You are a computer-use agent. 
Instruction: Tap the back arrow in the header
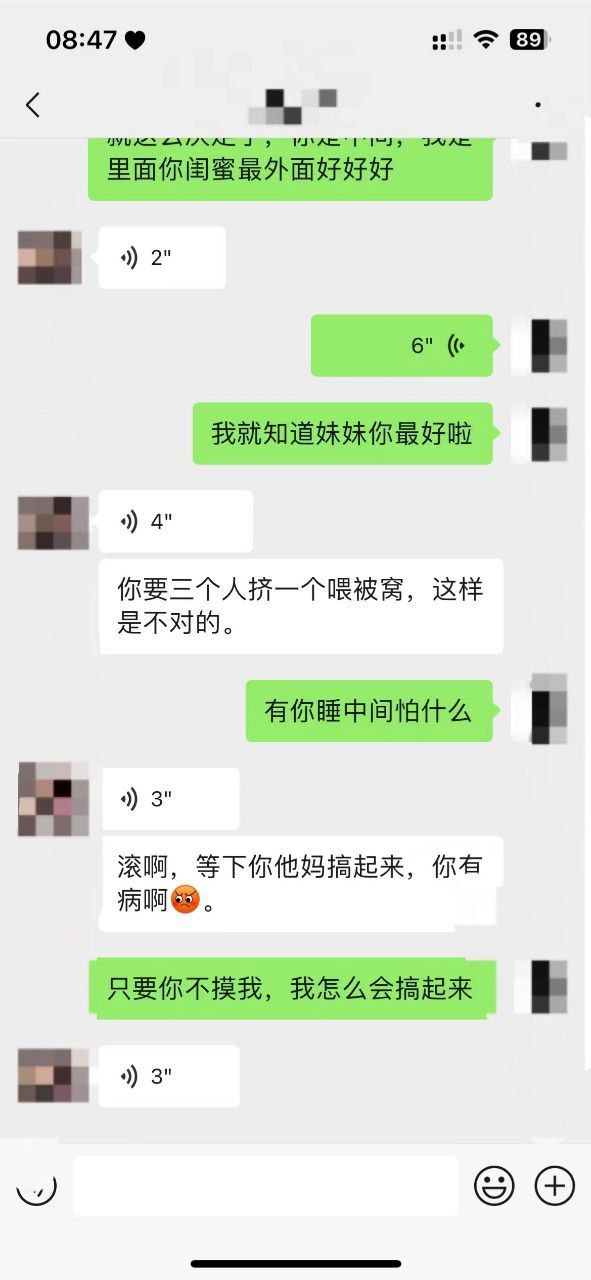pos(33,105)
